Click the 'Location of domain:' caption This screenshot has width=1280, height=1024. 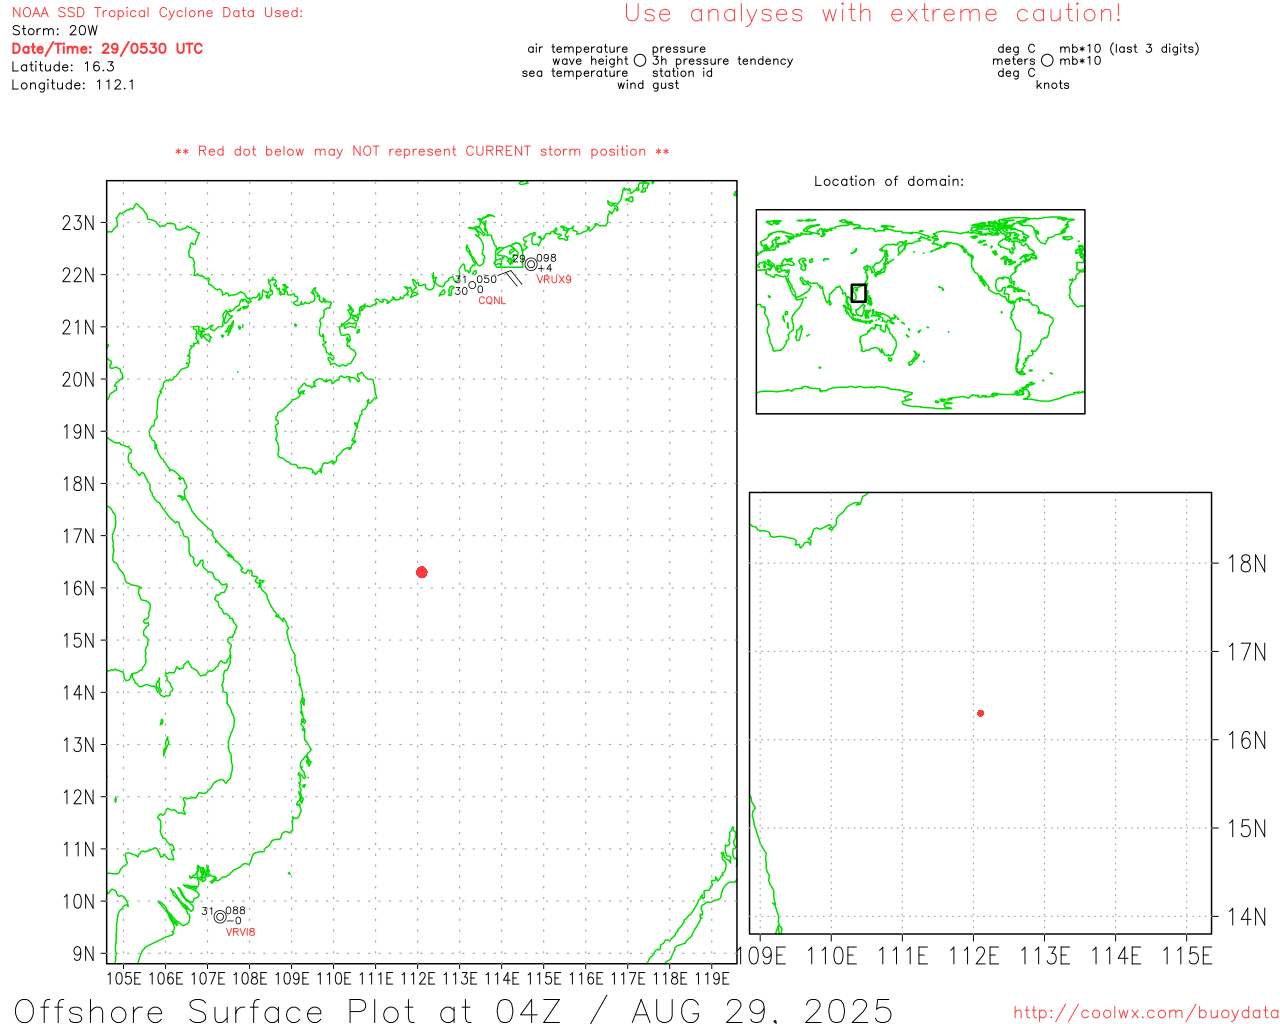tap(889, 181)
